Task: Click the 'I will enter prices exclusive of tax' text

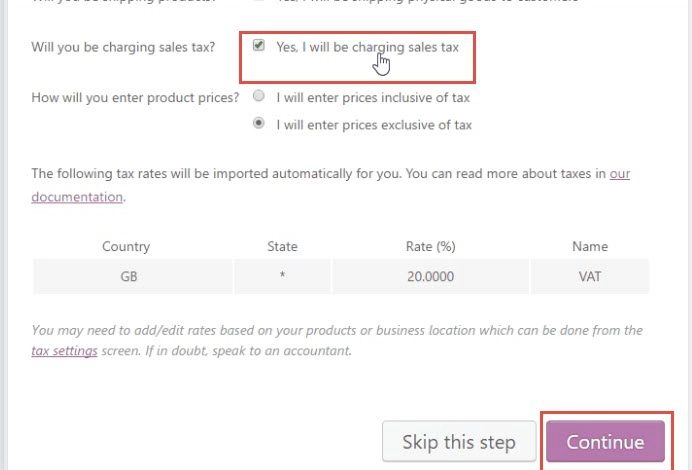Action: [374, 125]
